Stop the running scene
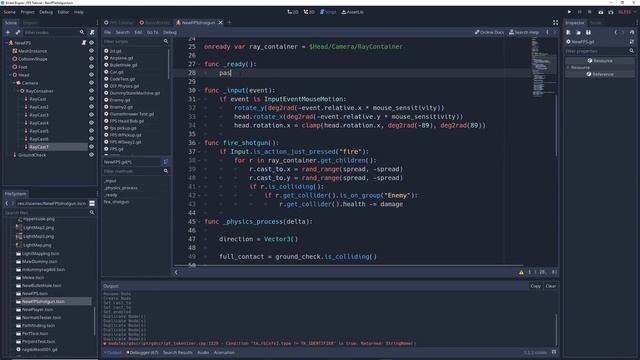 tap(589, 12)
